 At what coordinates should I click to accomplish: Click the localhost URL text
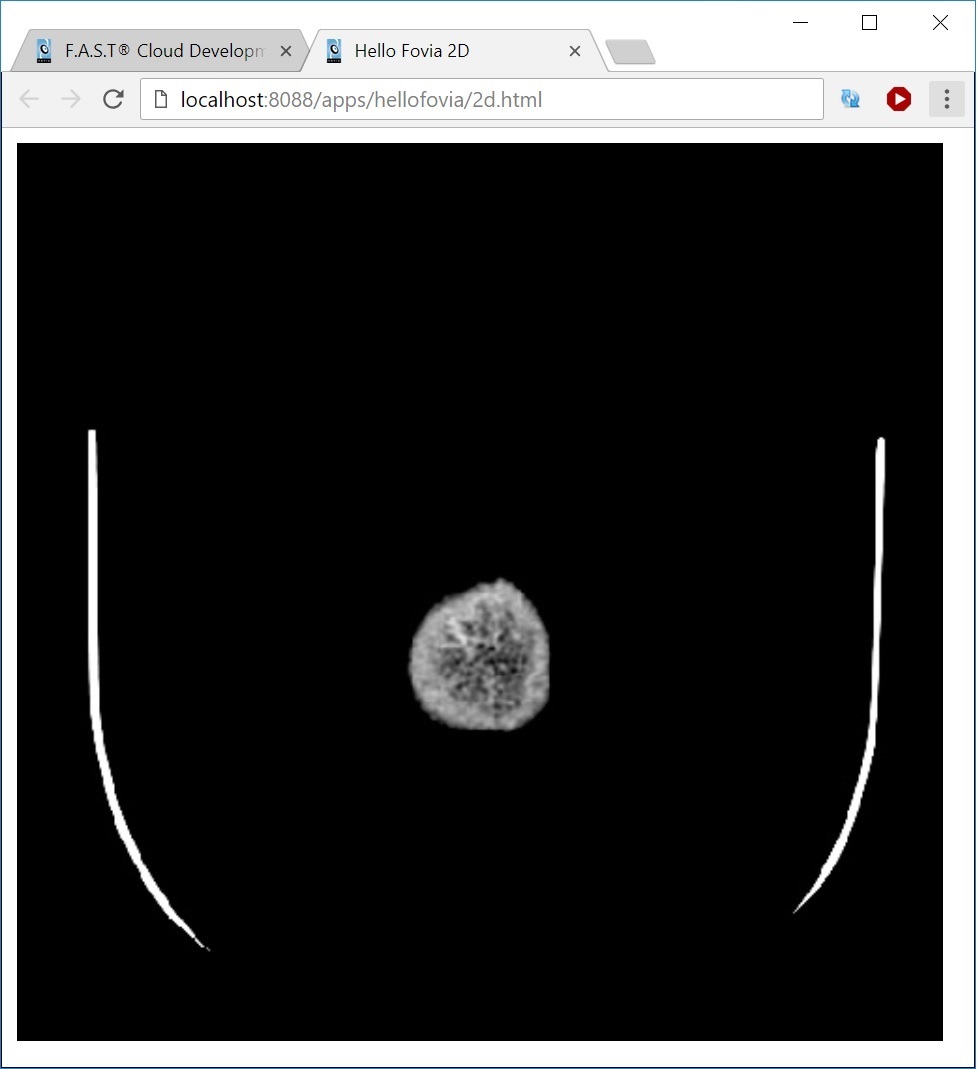pos(360,99)
